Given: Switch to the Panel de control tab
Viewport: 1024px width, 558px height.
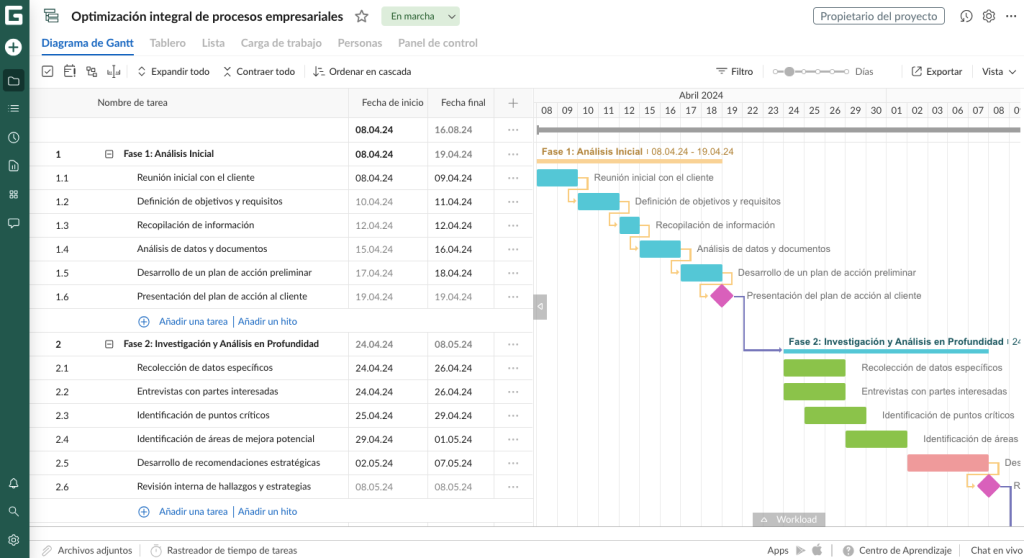Looking at the screenshot, I should [x=438, y=43].
